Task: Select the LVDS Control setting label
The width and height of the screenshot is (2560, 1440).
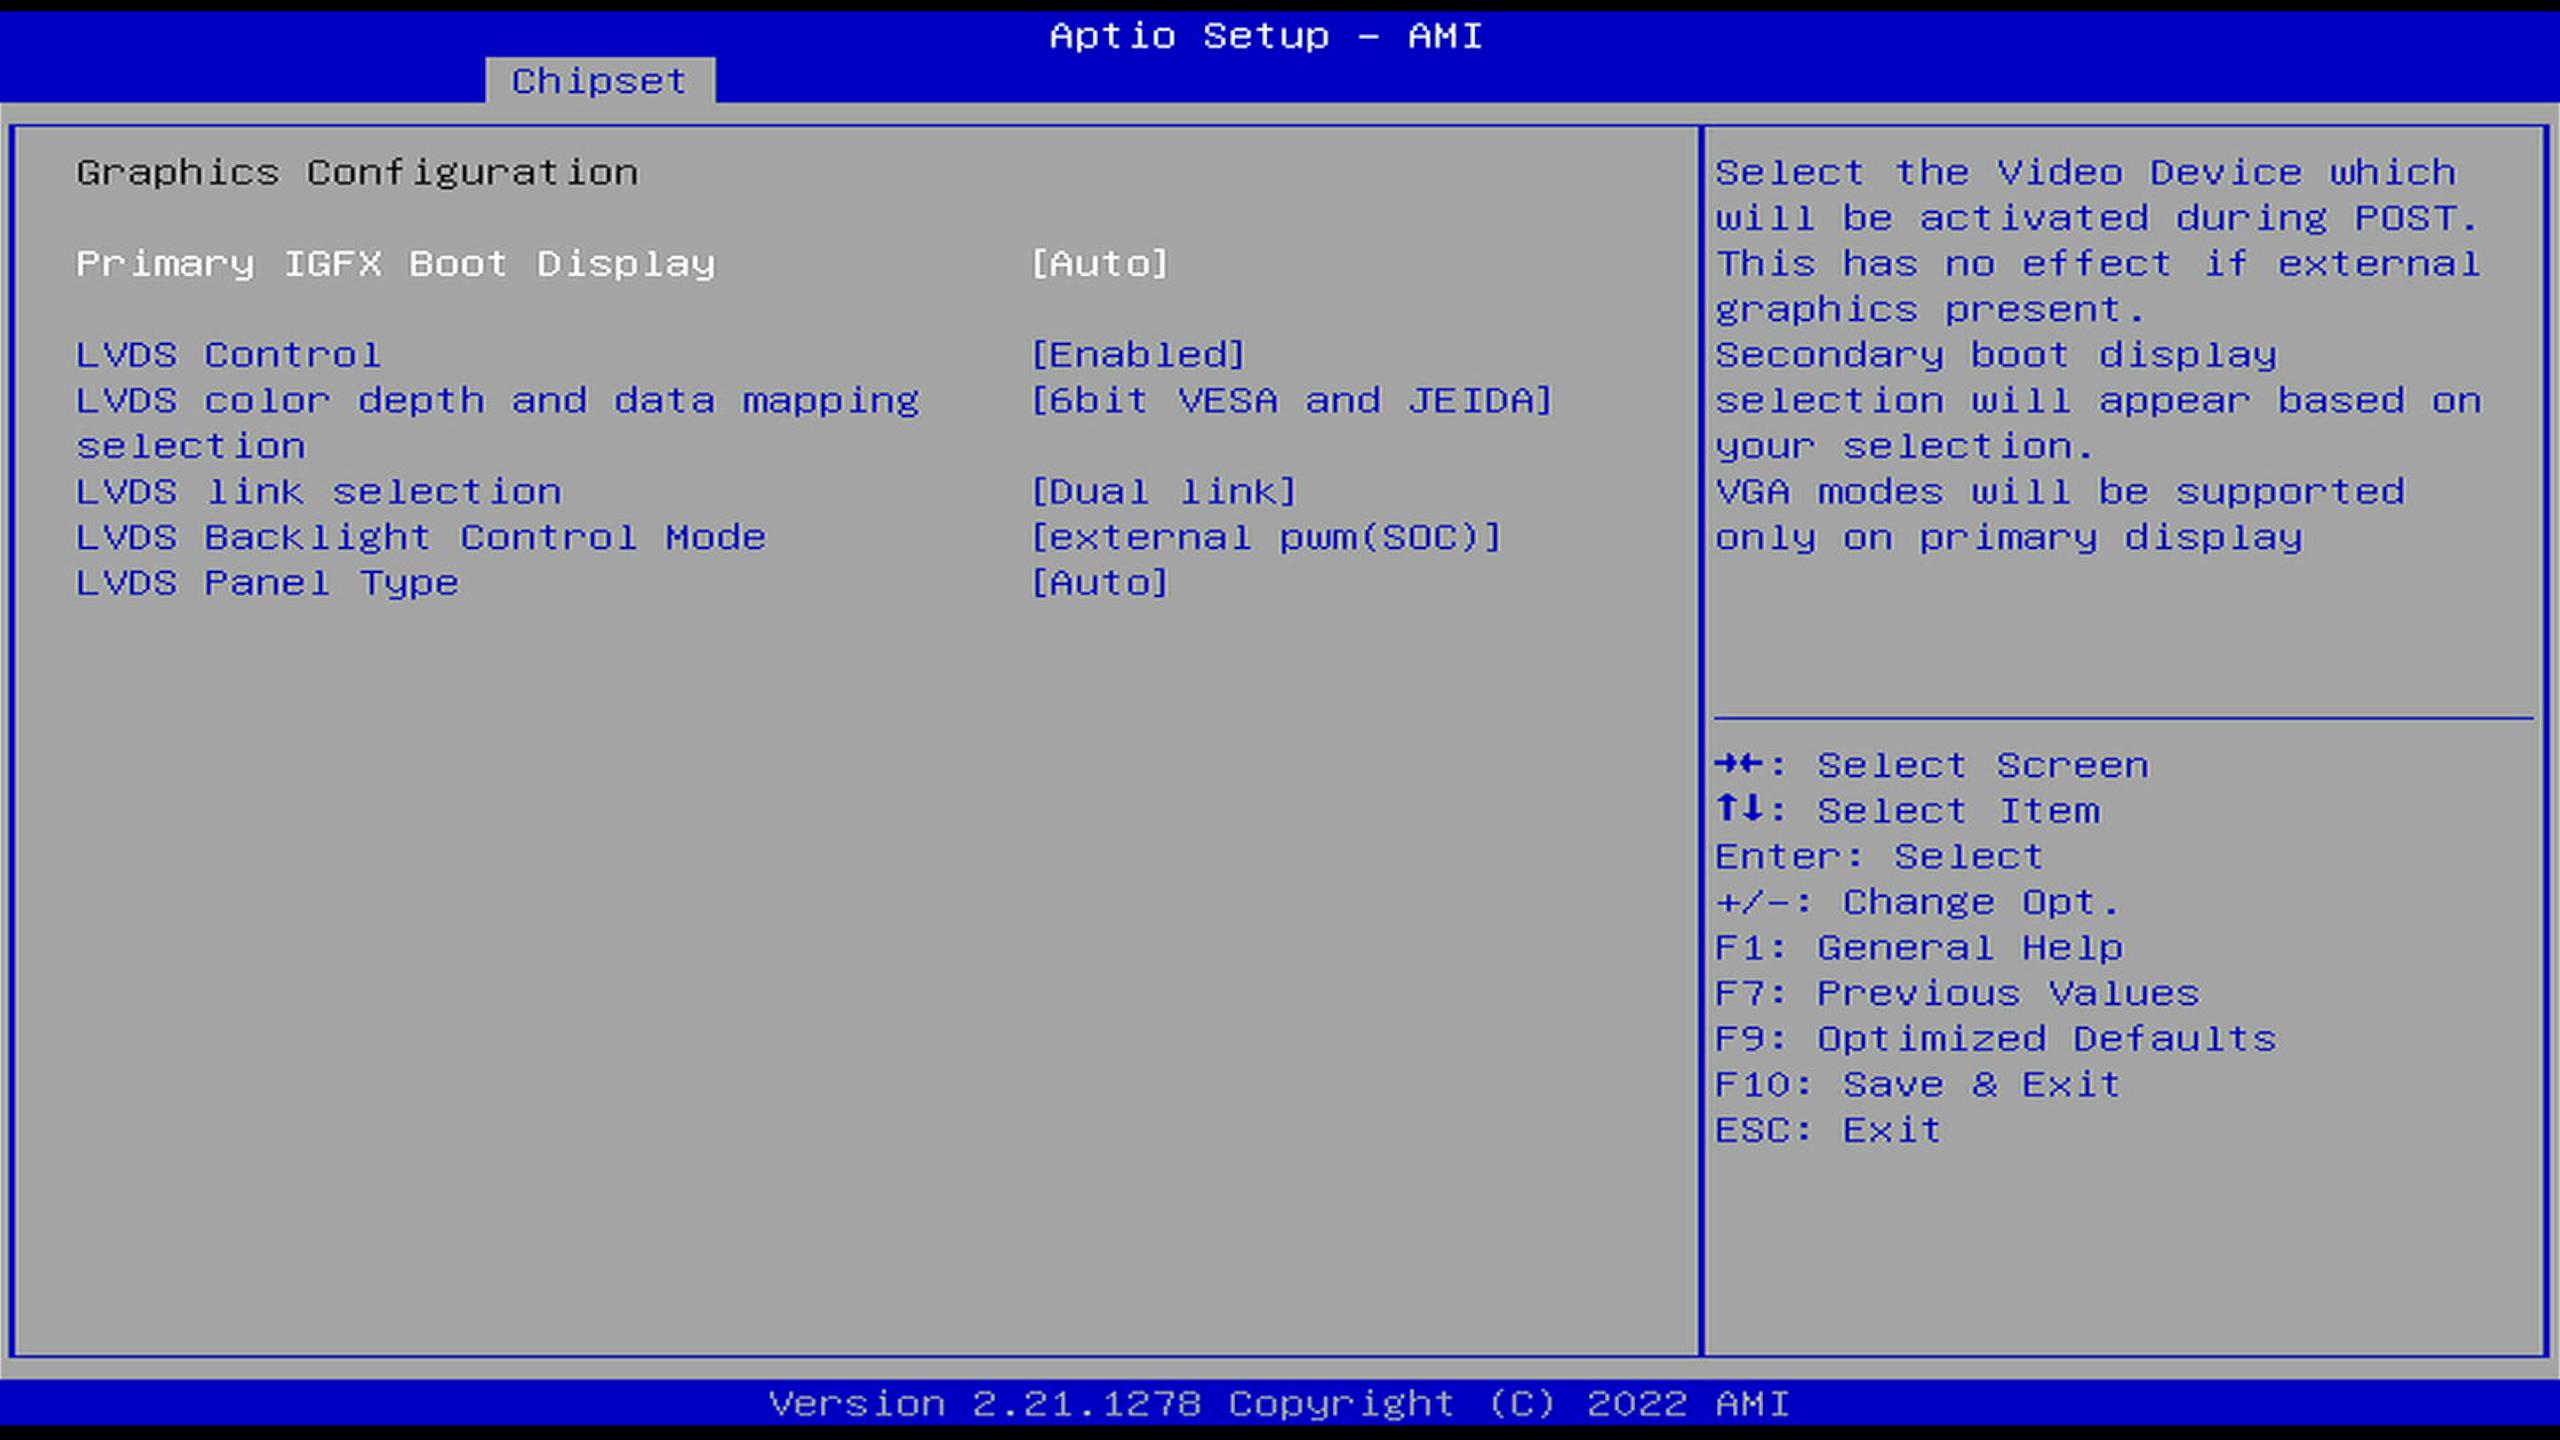Action: click(228, 355)
